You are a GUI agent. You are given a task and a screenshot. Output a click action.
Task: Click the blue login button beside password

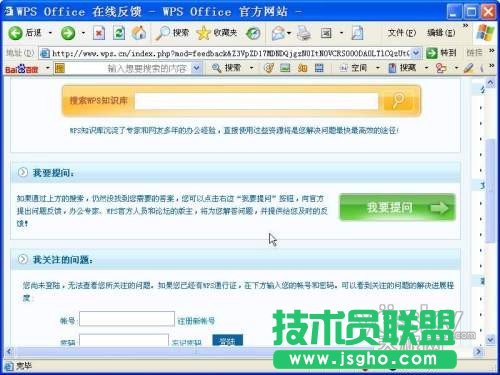click(x=228, y=341)
